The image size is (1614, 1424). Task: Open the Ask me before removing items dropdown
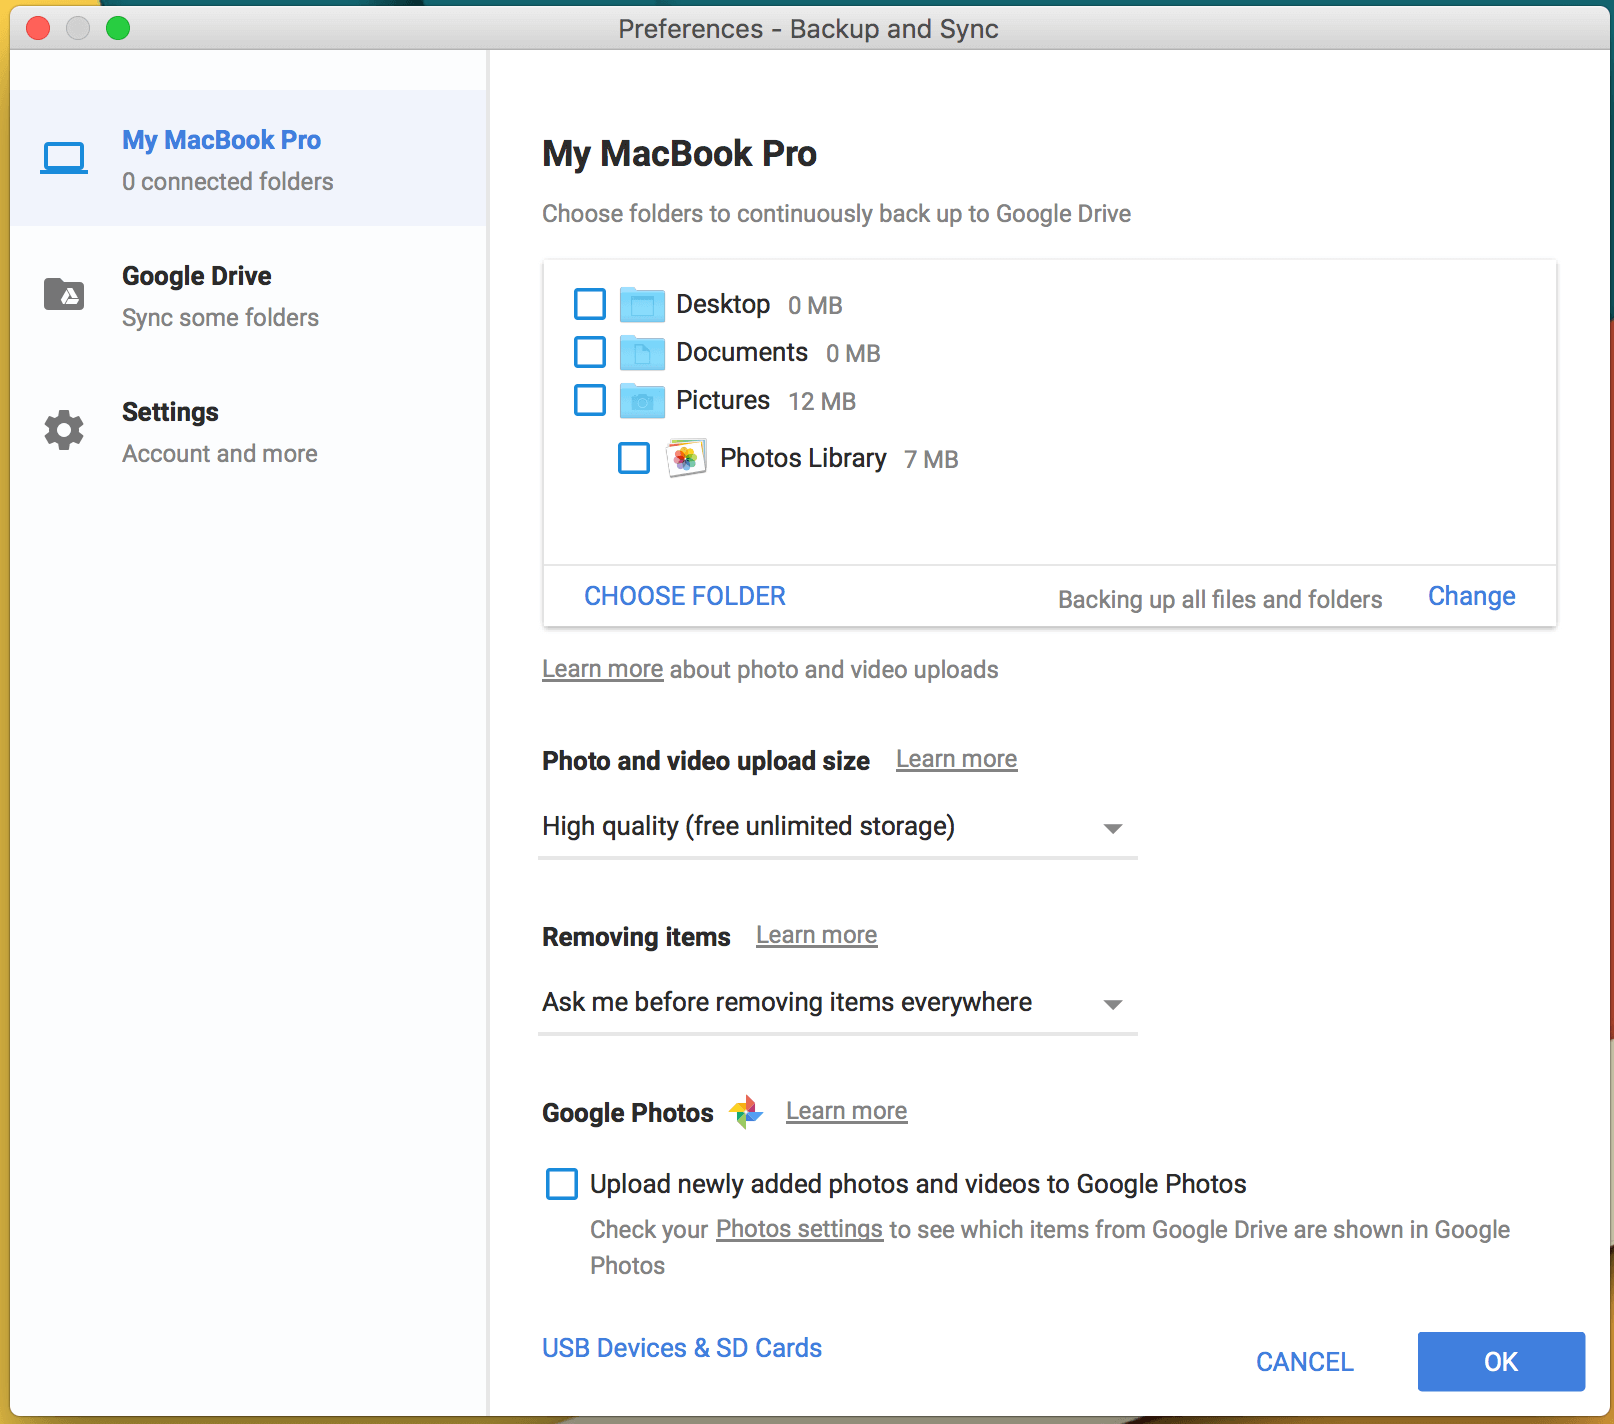(x=838, y=1003)
